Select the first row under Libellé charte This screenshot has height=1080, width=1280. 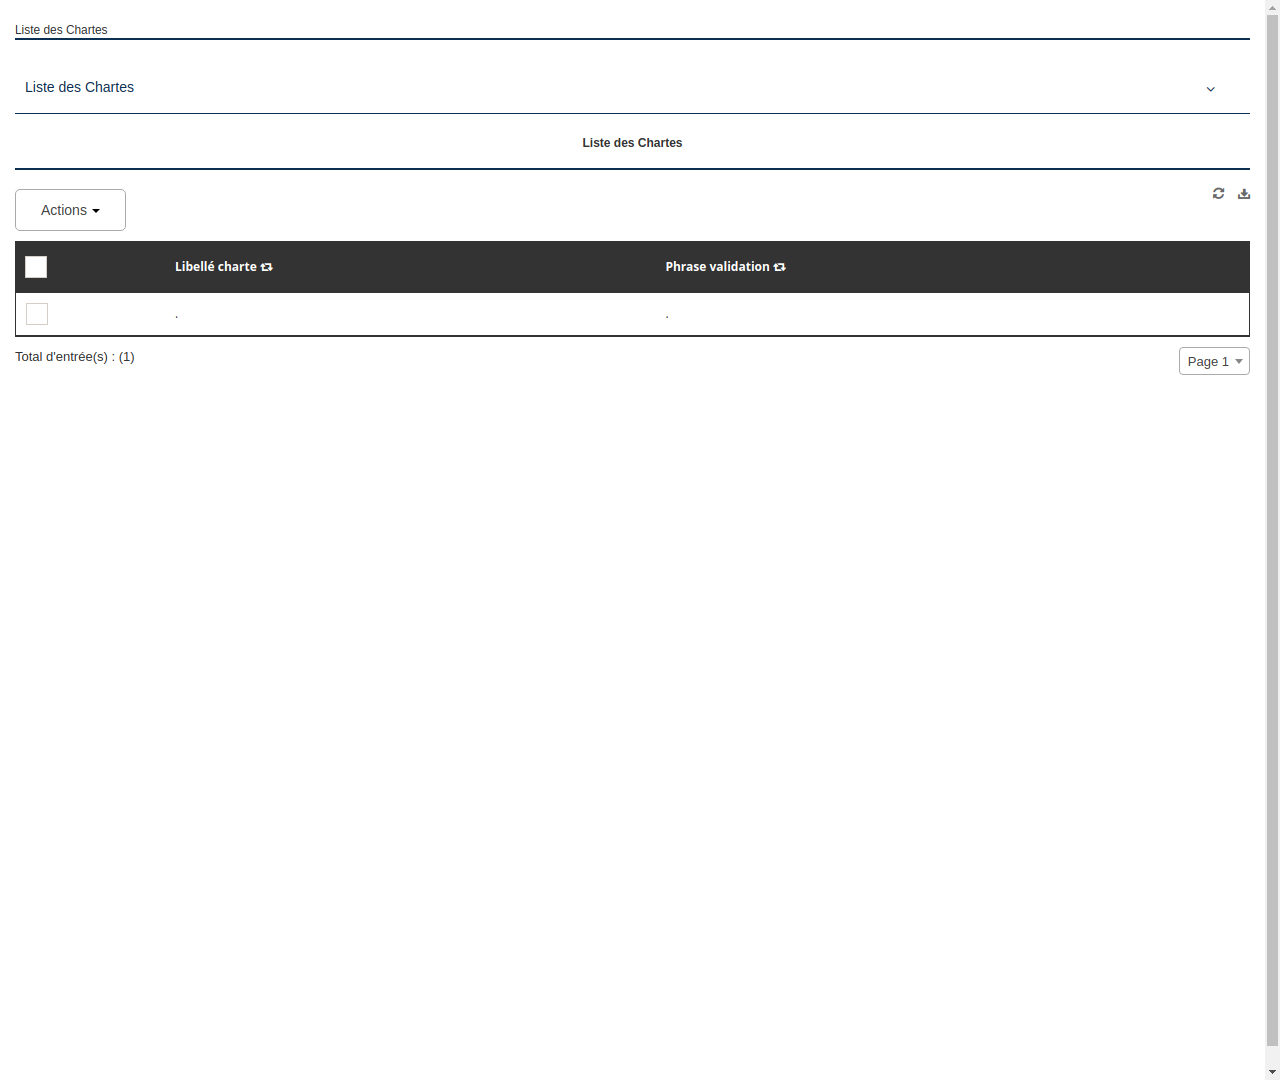coord(177,314)
